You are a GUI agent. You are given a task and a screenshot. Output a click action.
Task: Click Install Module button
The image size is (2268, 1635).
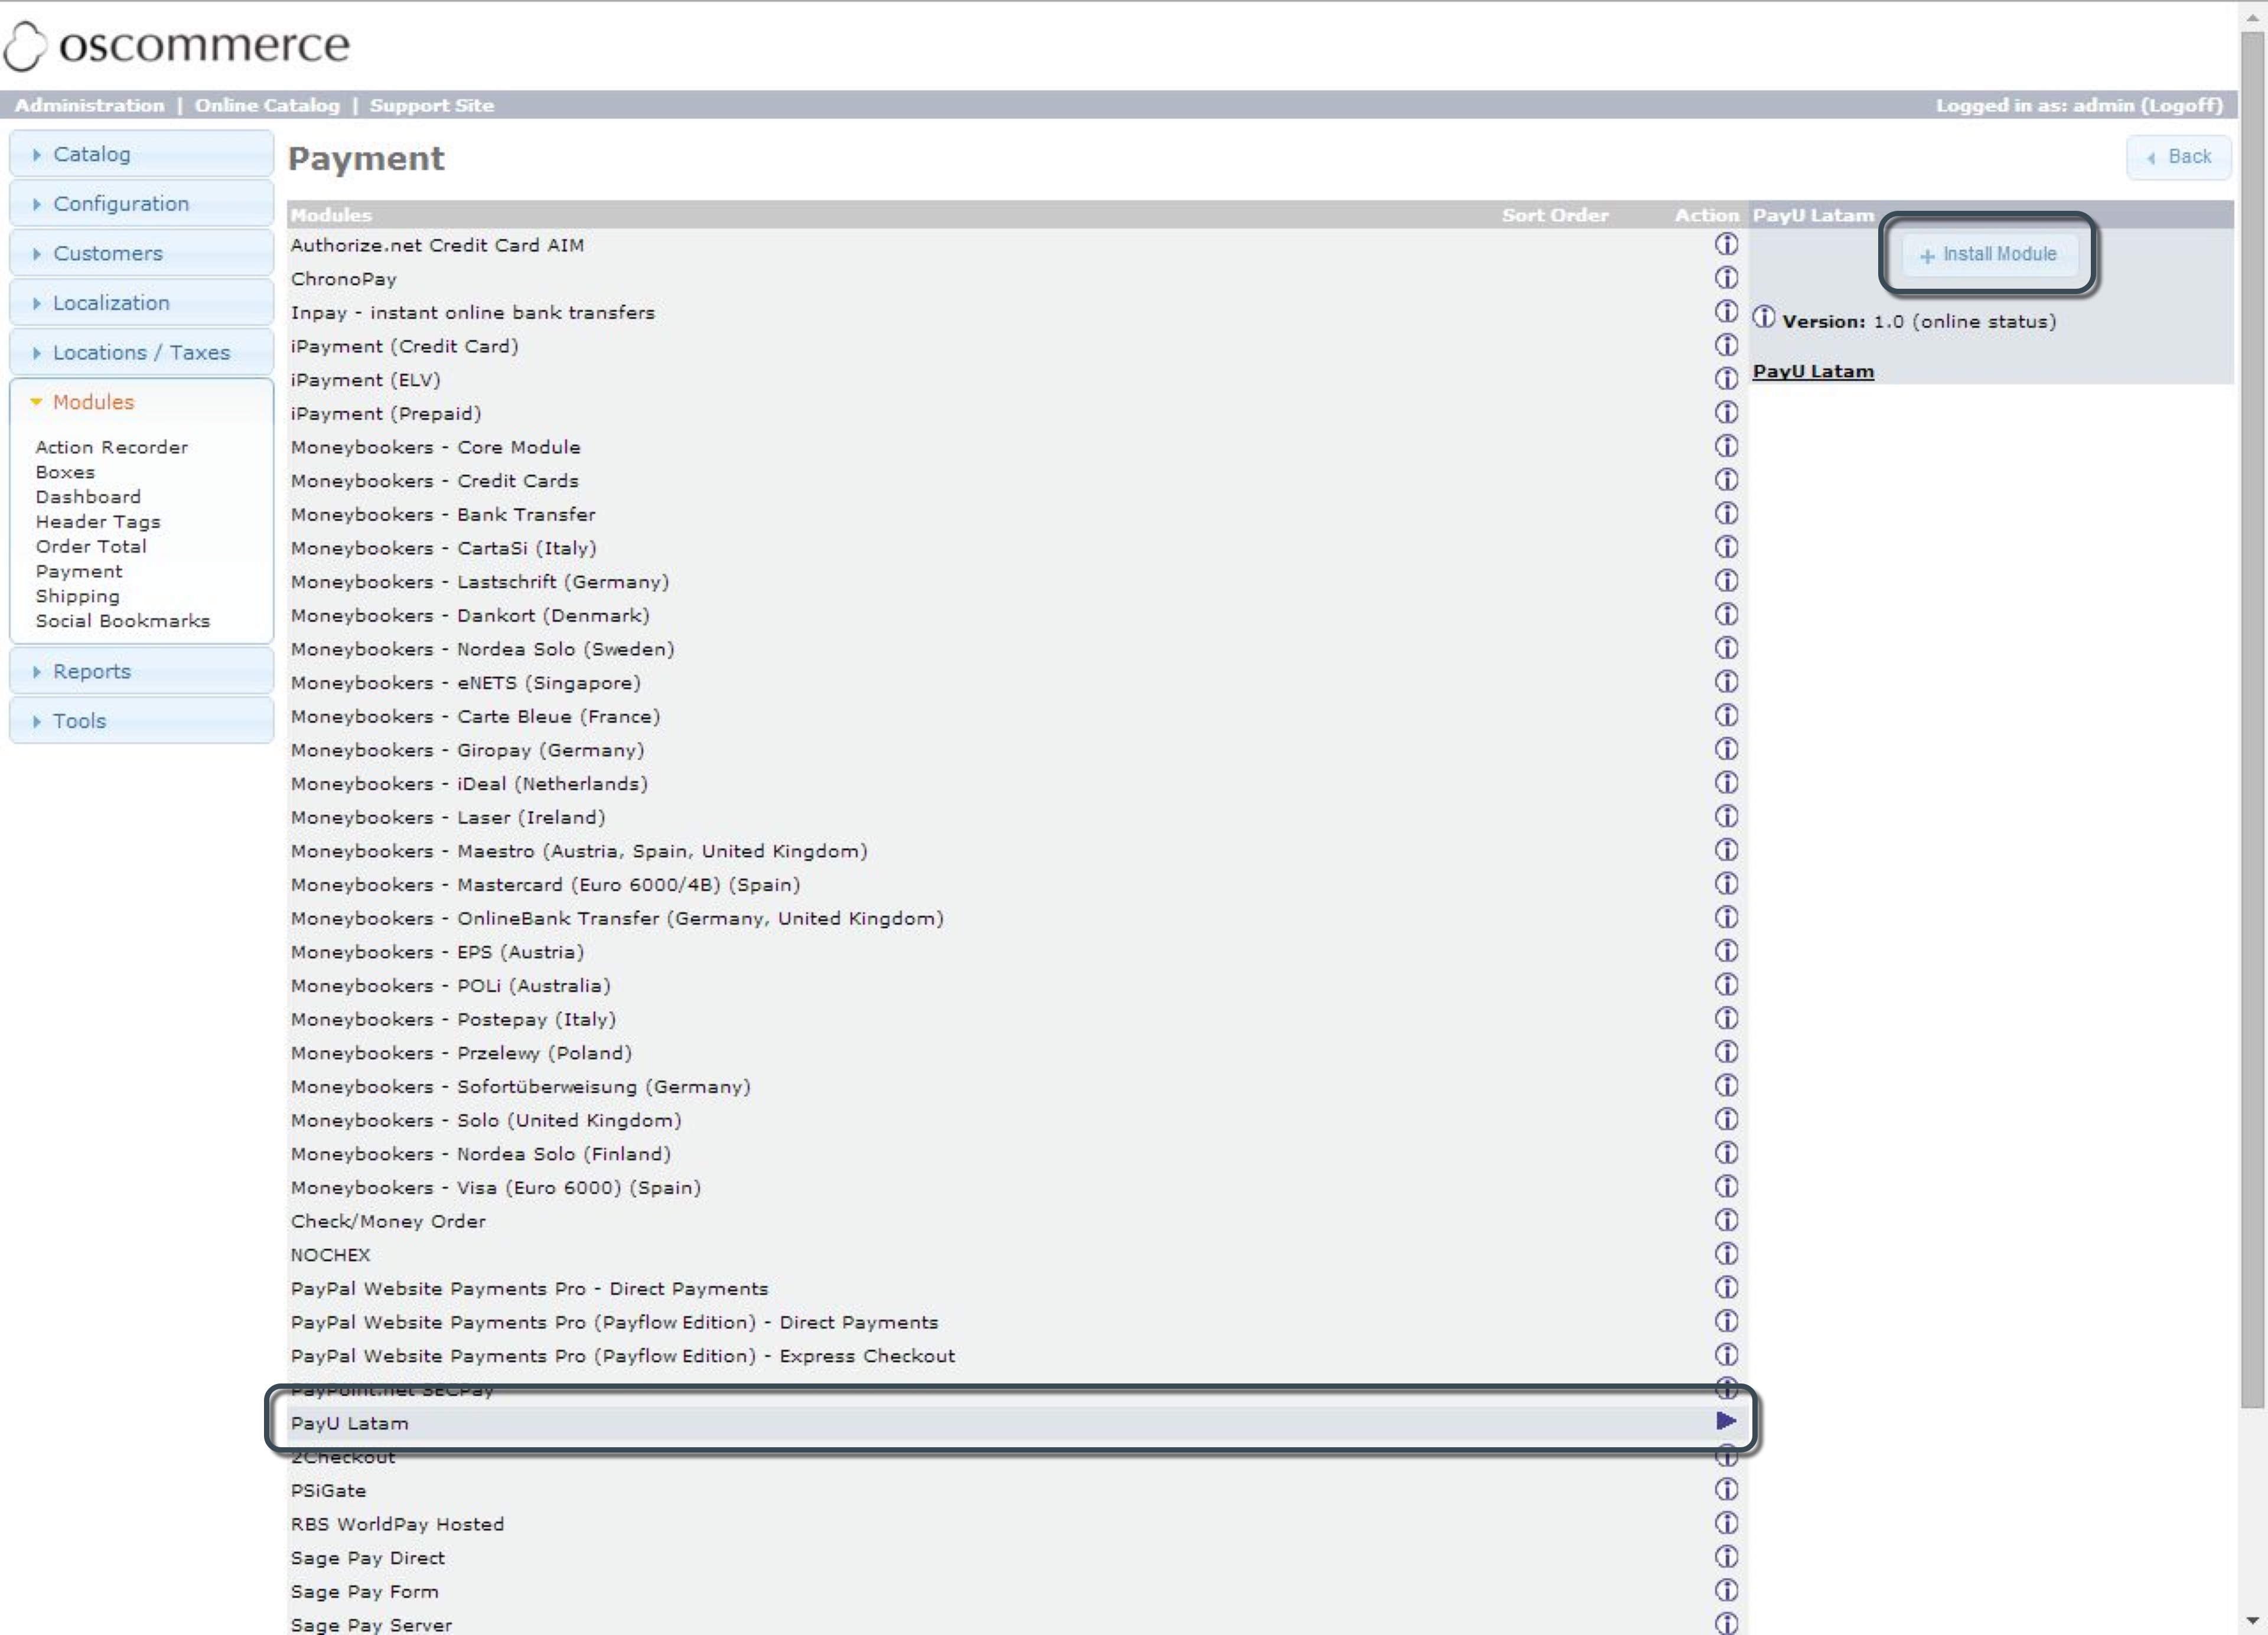coord(1986,253)
